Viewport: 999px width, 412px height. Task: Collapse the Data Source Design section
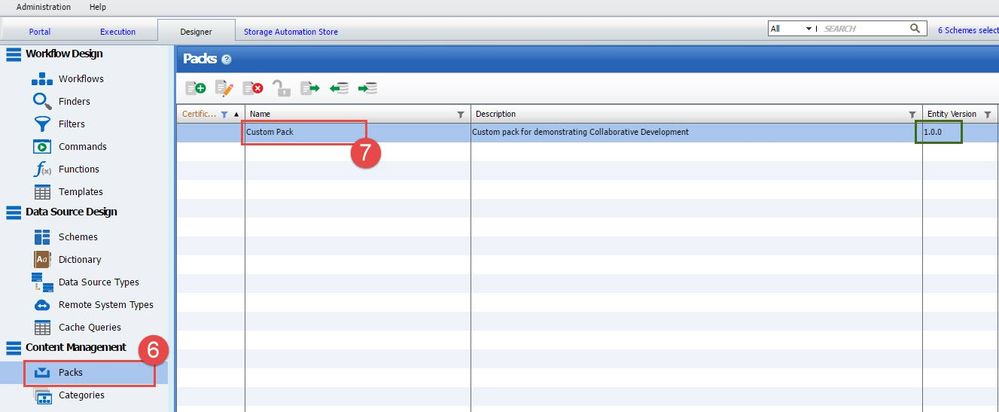[x=15, y=212]
